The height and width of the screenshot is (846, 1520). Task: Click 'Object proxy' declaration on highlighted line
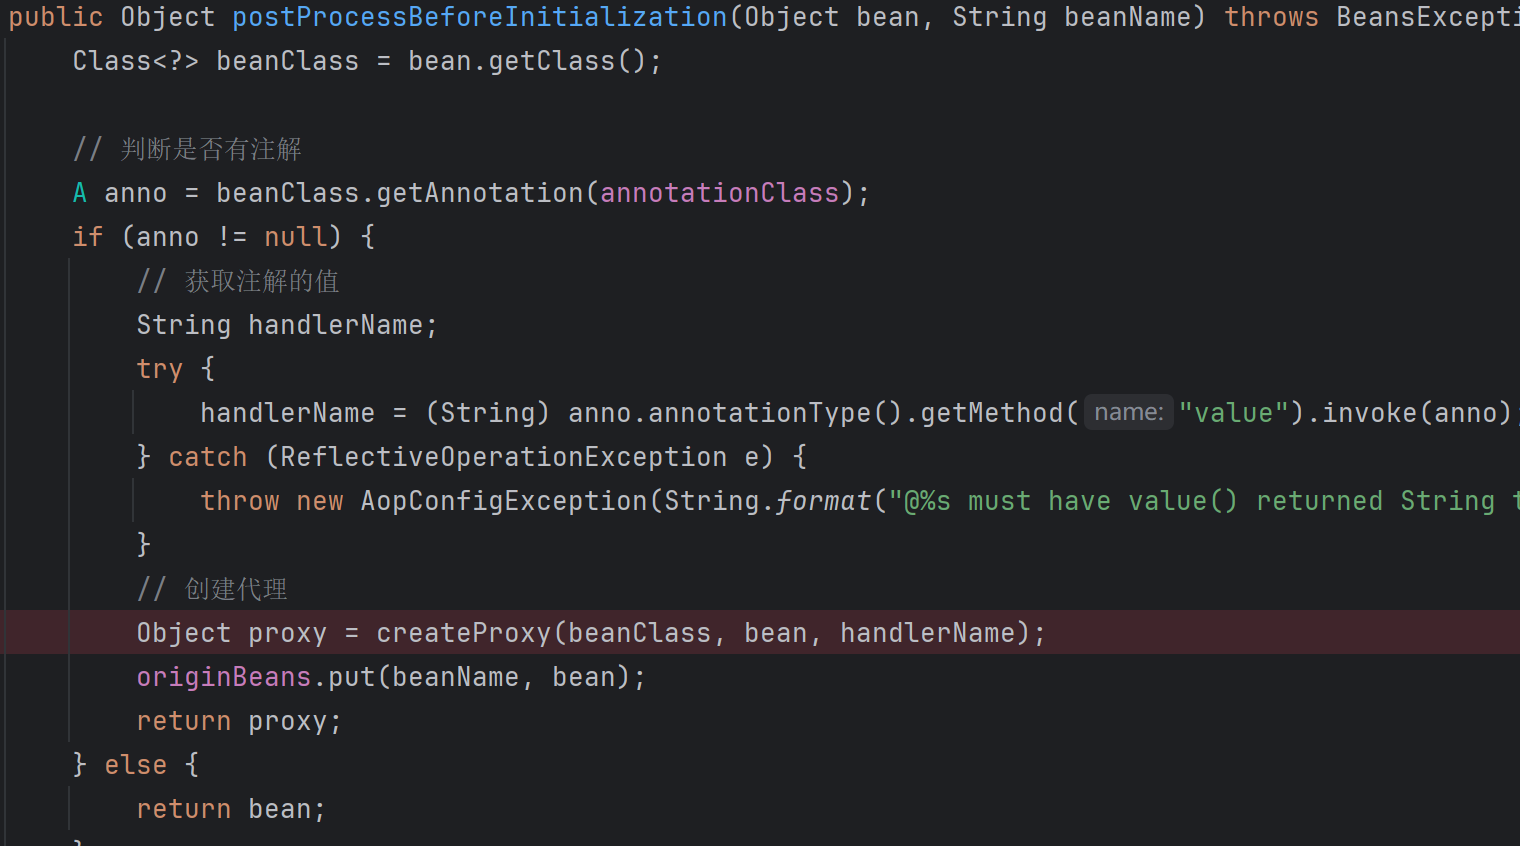(232, 633)
